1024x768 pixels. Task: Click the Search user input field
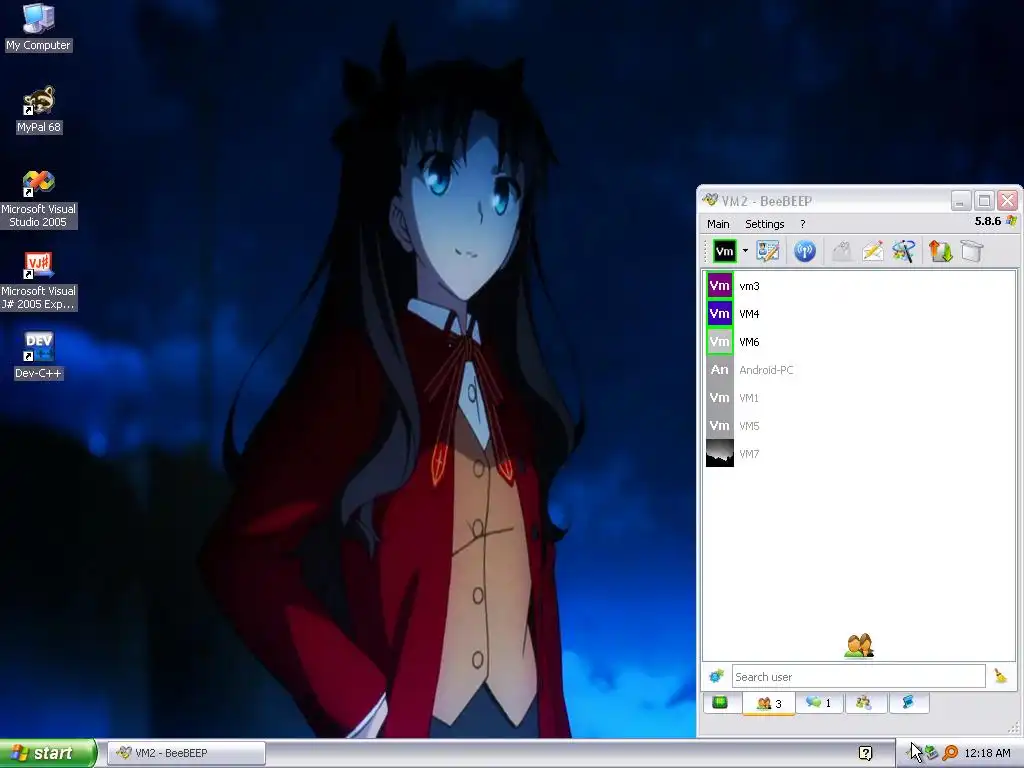[858, 677]
